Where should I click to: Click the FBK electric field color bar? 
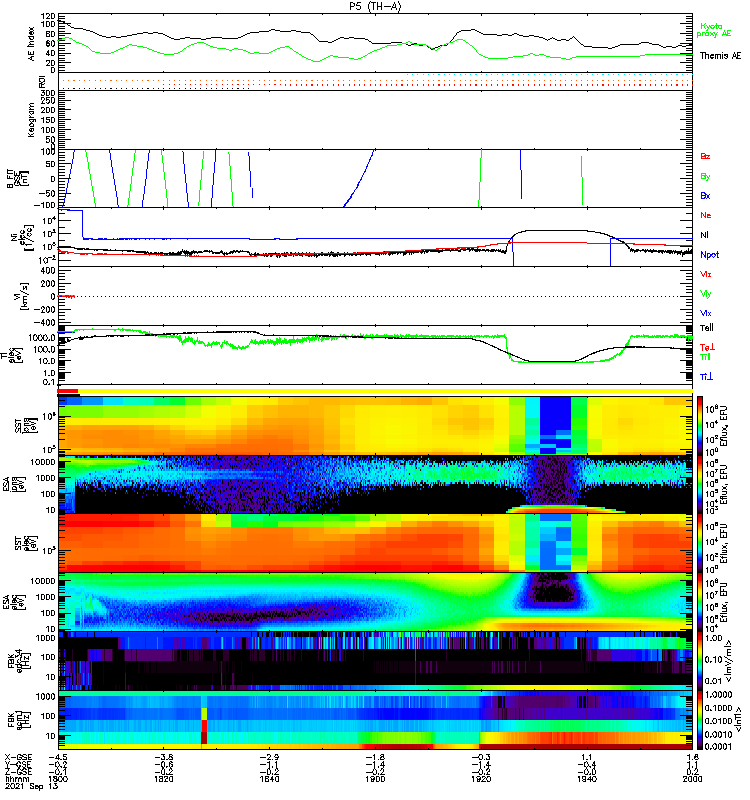coord(700,661)
